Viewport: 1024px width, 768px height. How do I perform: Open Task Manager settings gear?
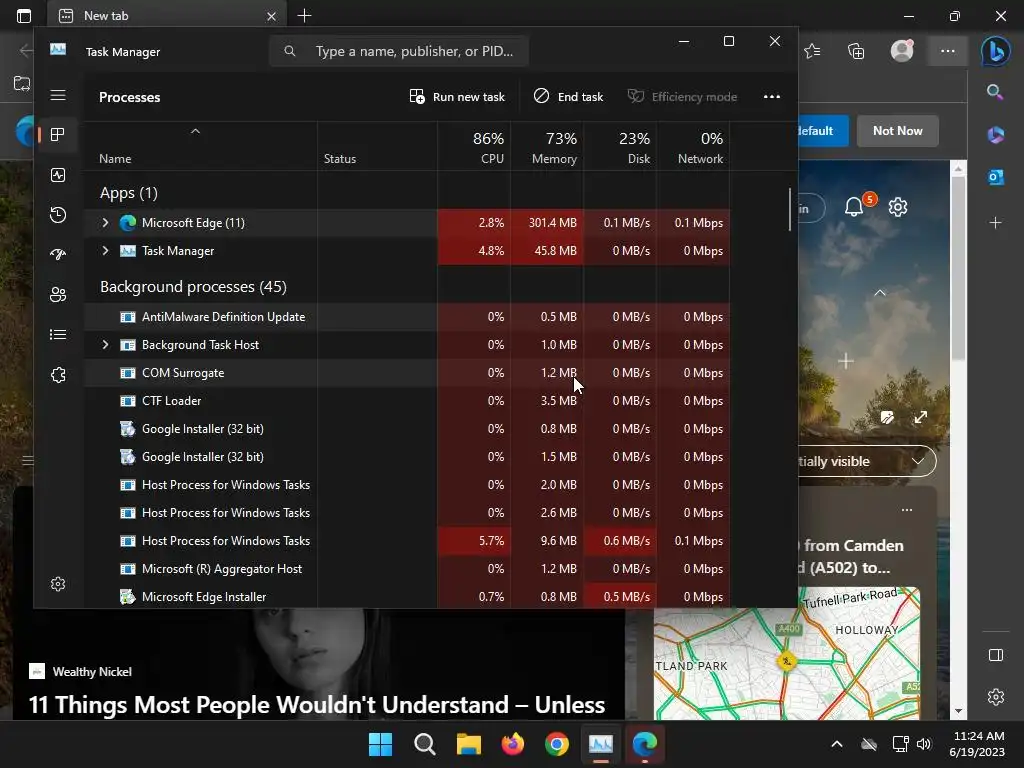58,584
